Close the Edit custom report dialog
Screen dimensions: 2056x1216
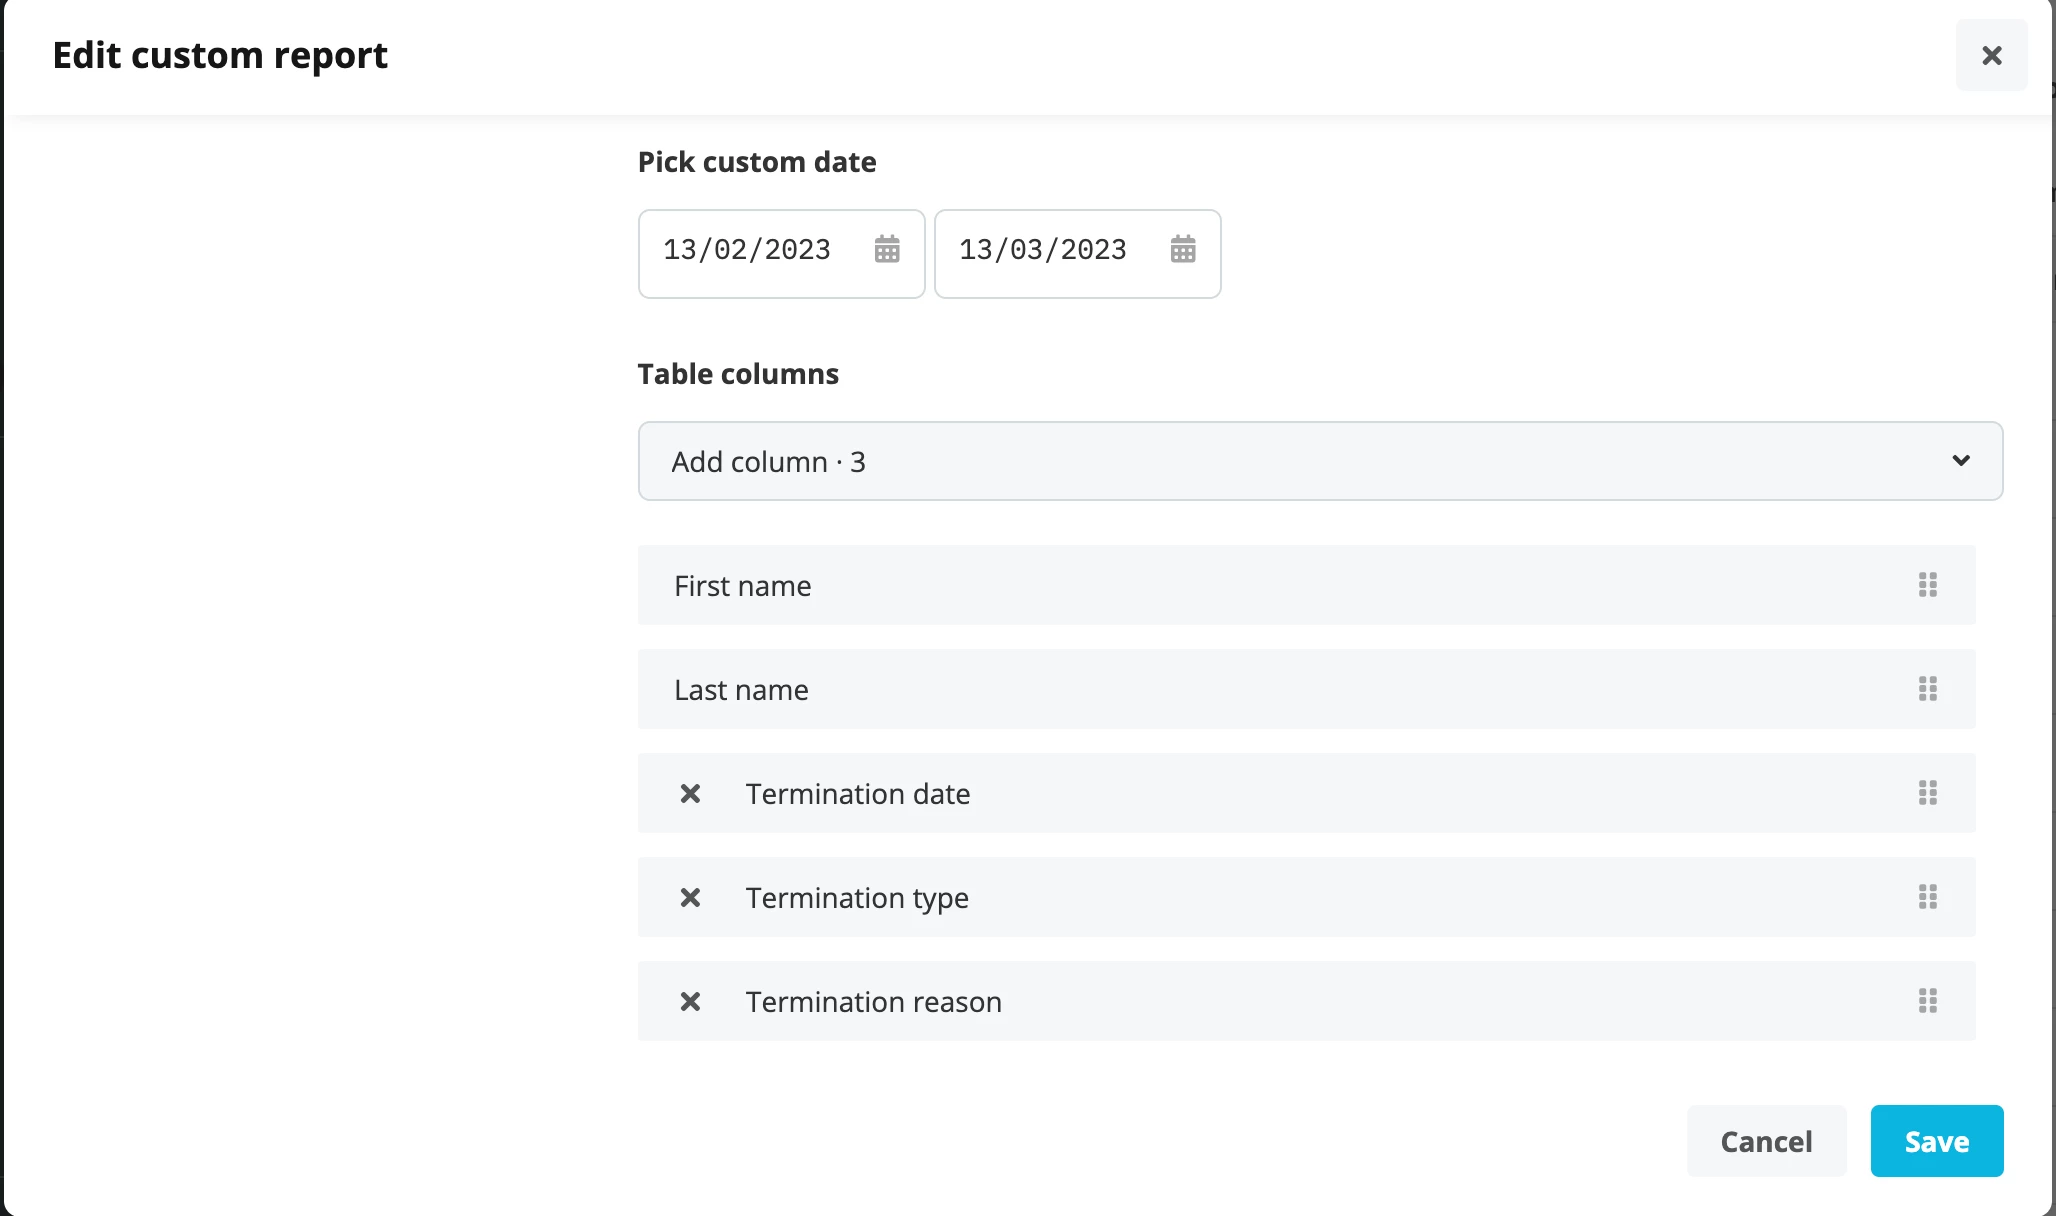(x=1992, y=55)
